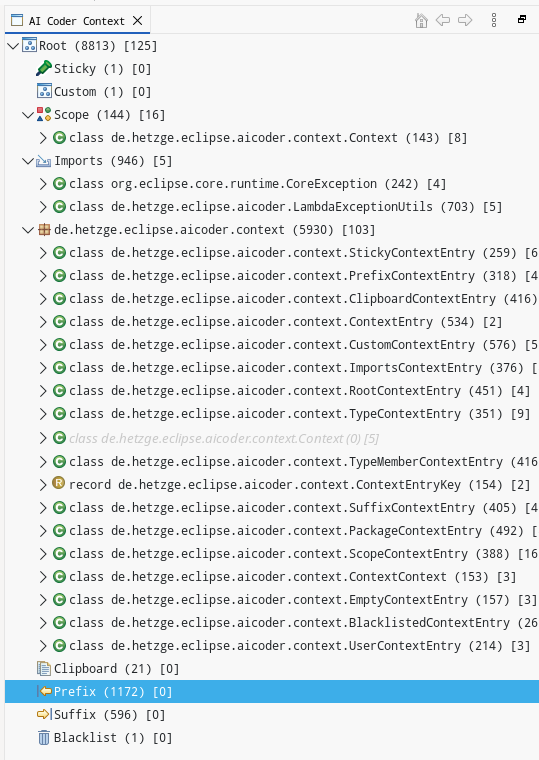Image resolution: width=539 pixels, height=760 pixels.
Task: Click class icon of RootContextEntry
Action: (x=59, y=390)
